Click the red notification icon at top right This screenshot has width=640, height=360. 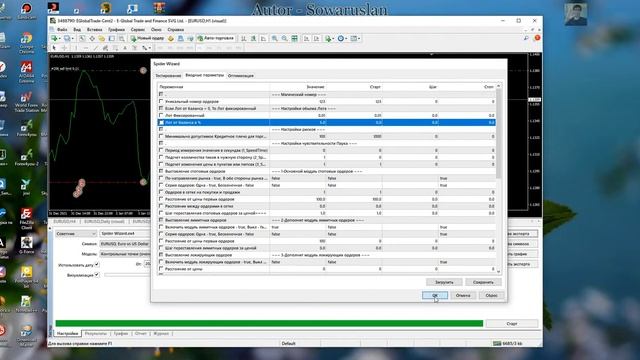tap(537, 38)
